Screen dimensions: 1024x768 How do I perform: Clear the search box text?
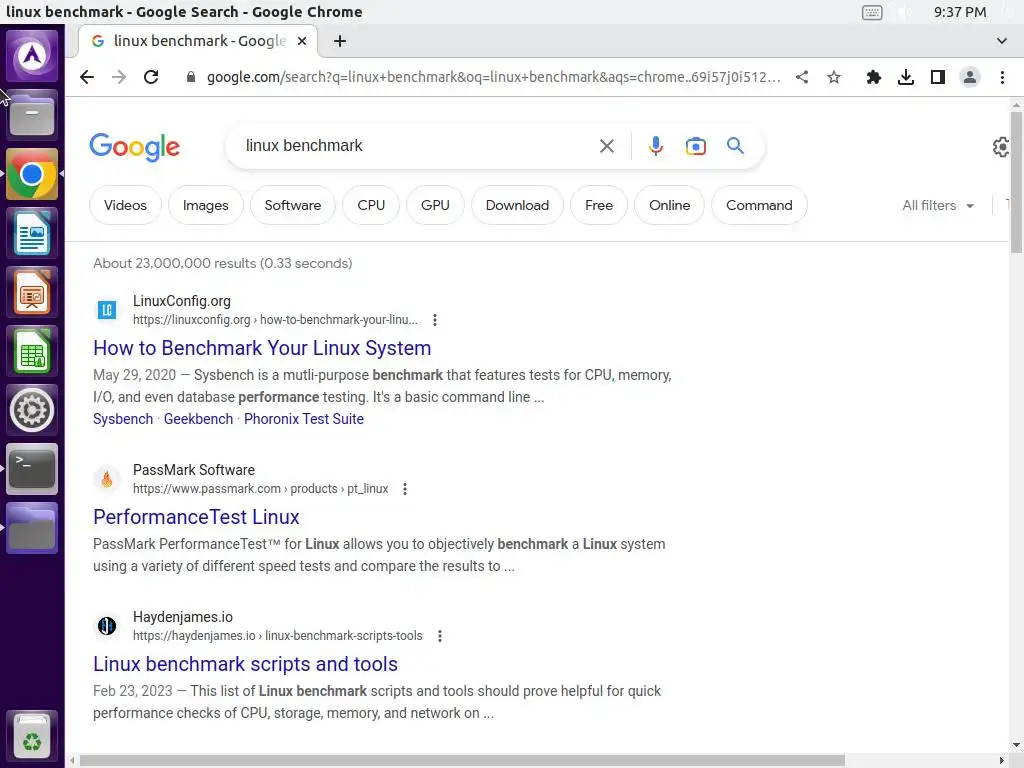(607, 146)
